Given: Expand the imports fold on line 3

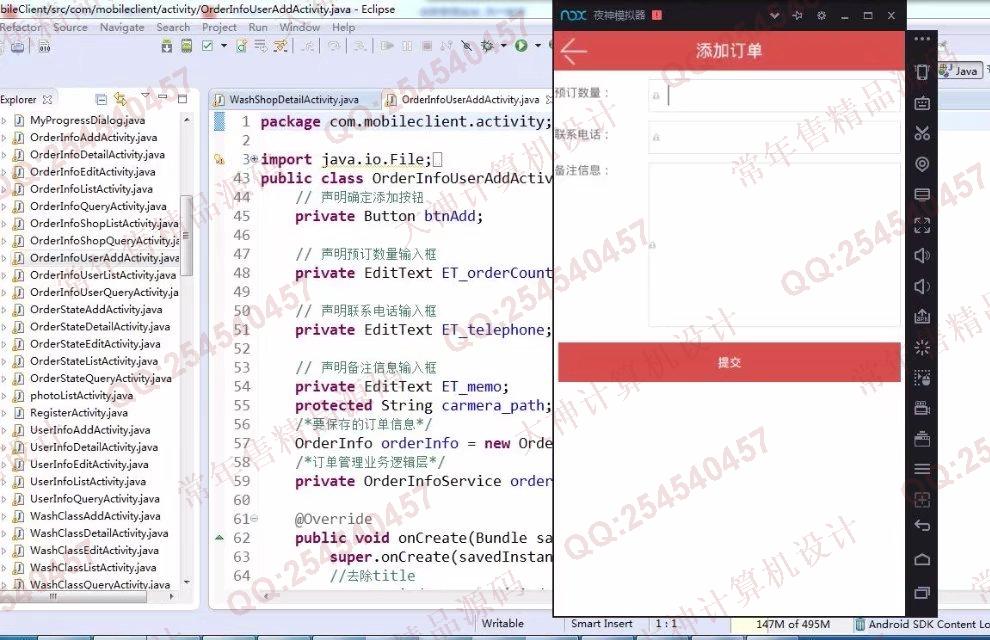Looking at the screenshot, I should [x=254, y=159].
